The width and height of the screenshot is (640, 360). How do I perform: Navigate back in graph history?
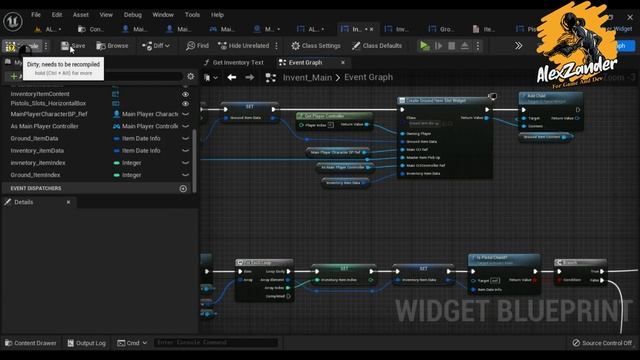[232, 77]
